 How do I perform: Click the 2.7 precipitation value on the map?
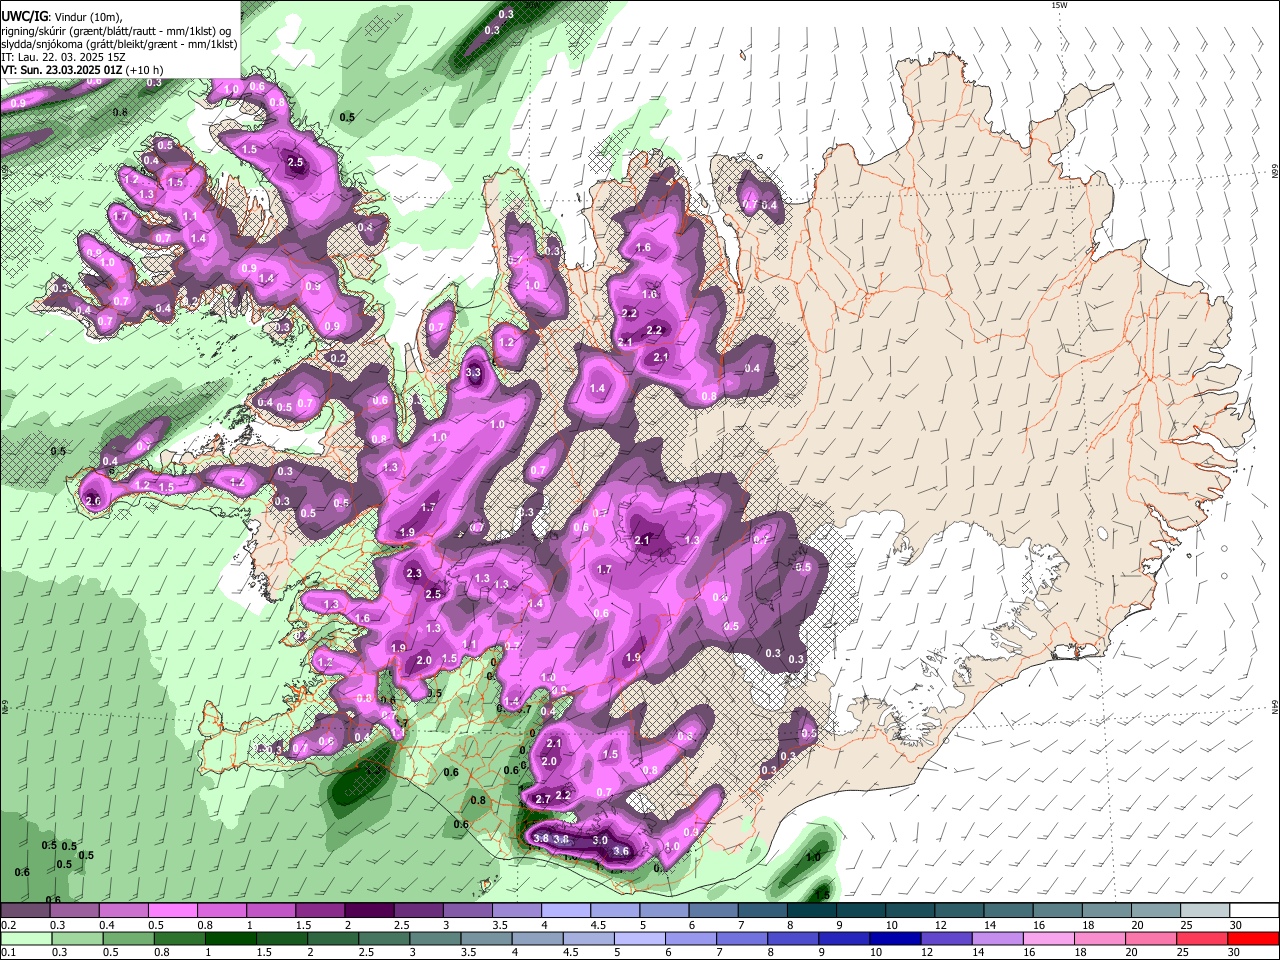(x=544, y=799)
